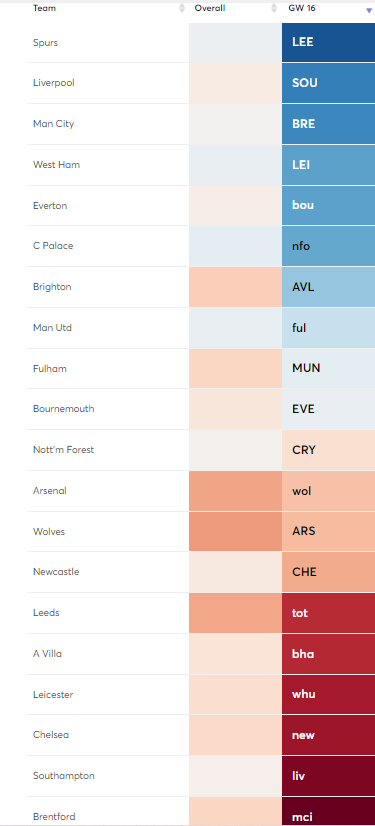Click the Nott'm Forest team name
This screenshot has width=375, height=826.
coord(63,450)
